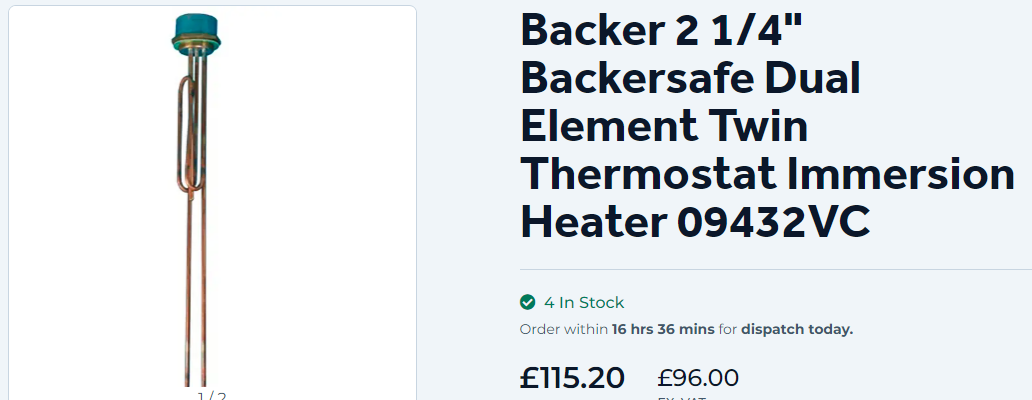This screenshot has height=400, width=1032.
Task: Click "Element Twin" in the product title
Action: [664, 127]
